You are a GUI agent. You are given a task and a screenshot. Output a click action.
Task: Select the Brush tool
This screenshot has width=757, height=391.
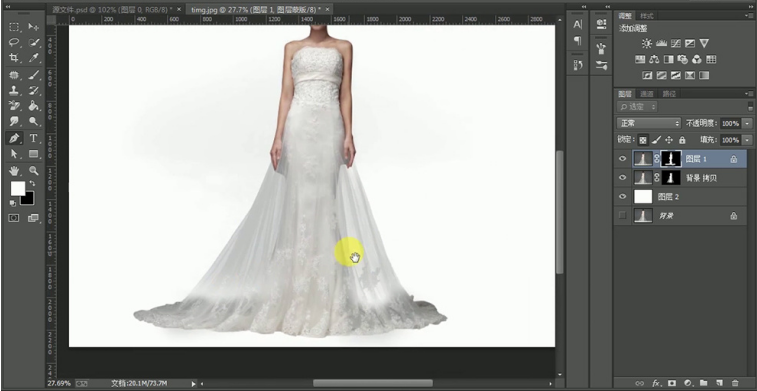[33, 75]
